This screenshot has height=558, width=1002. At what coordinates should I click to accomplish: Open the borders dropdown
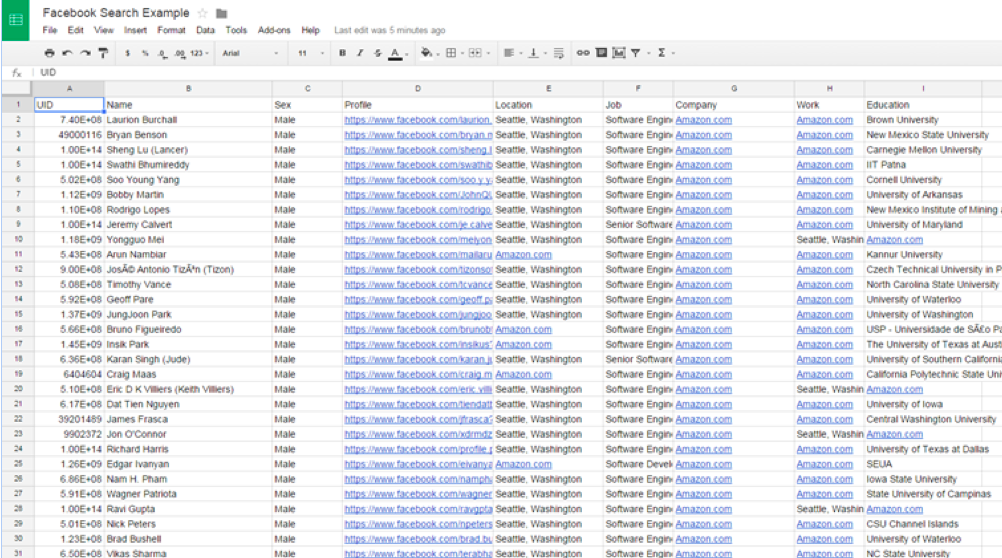click(x=454, y=53)
